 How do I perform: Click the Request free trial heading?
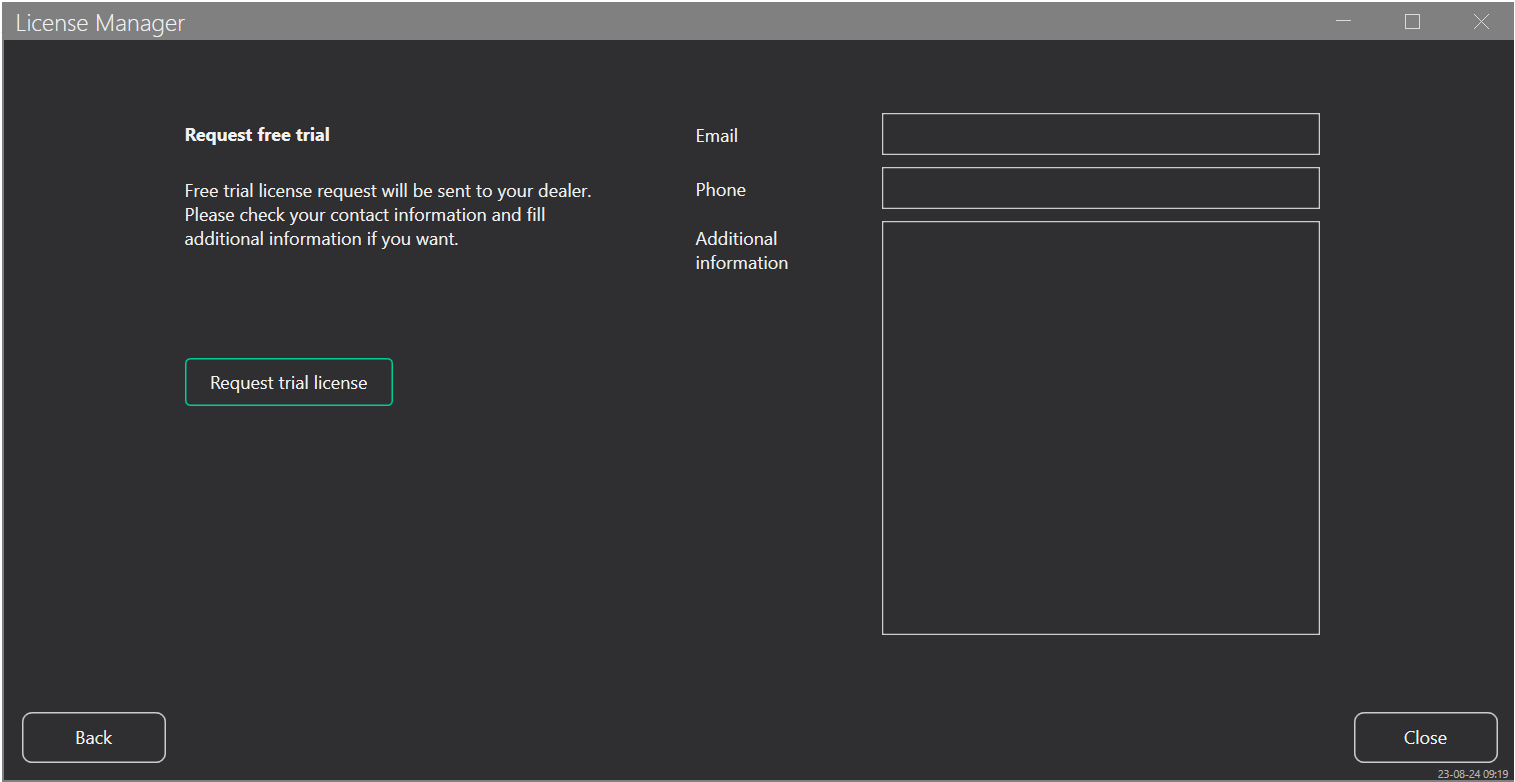tap(257, 135)
